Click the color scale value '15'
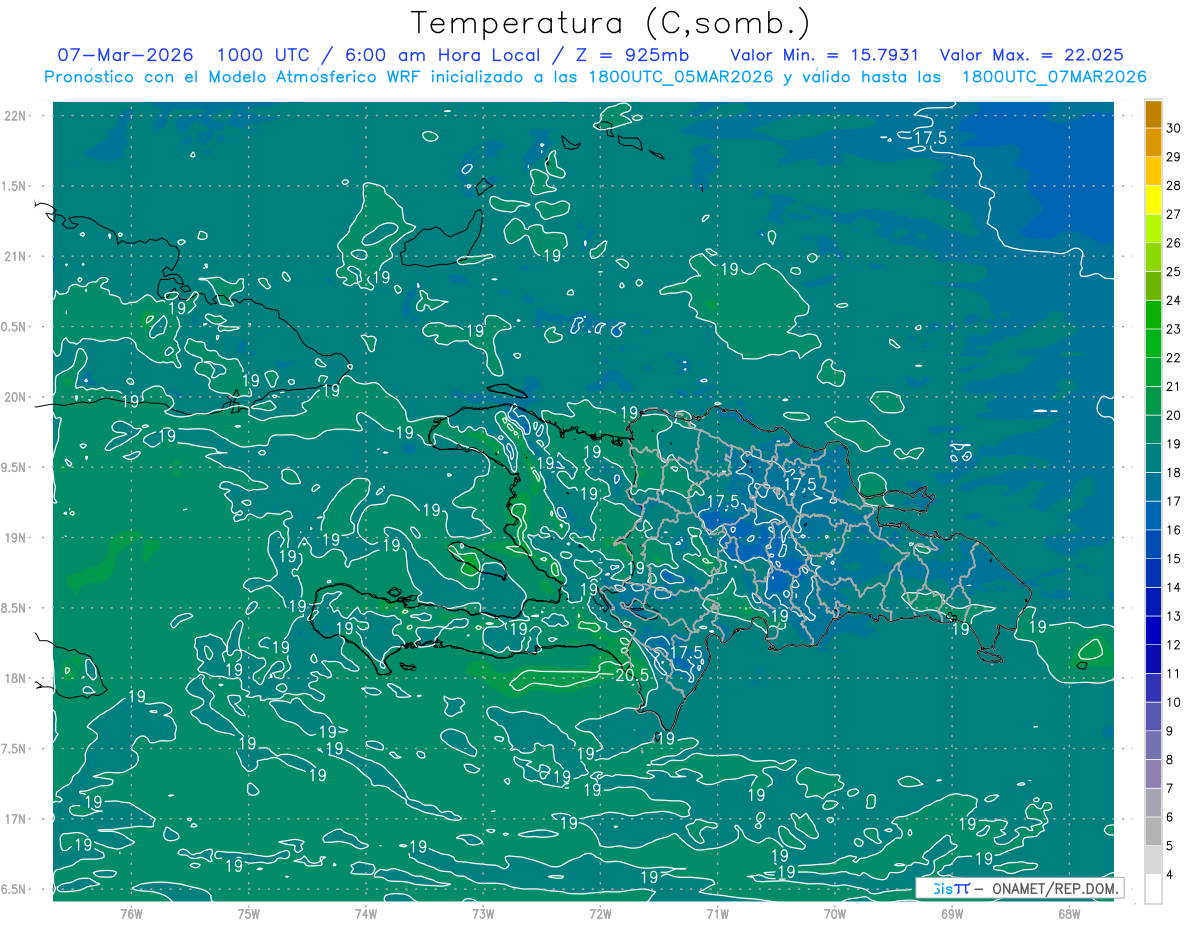 (1174, 559)
